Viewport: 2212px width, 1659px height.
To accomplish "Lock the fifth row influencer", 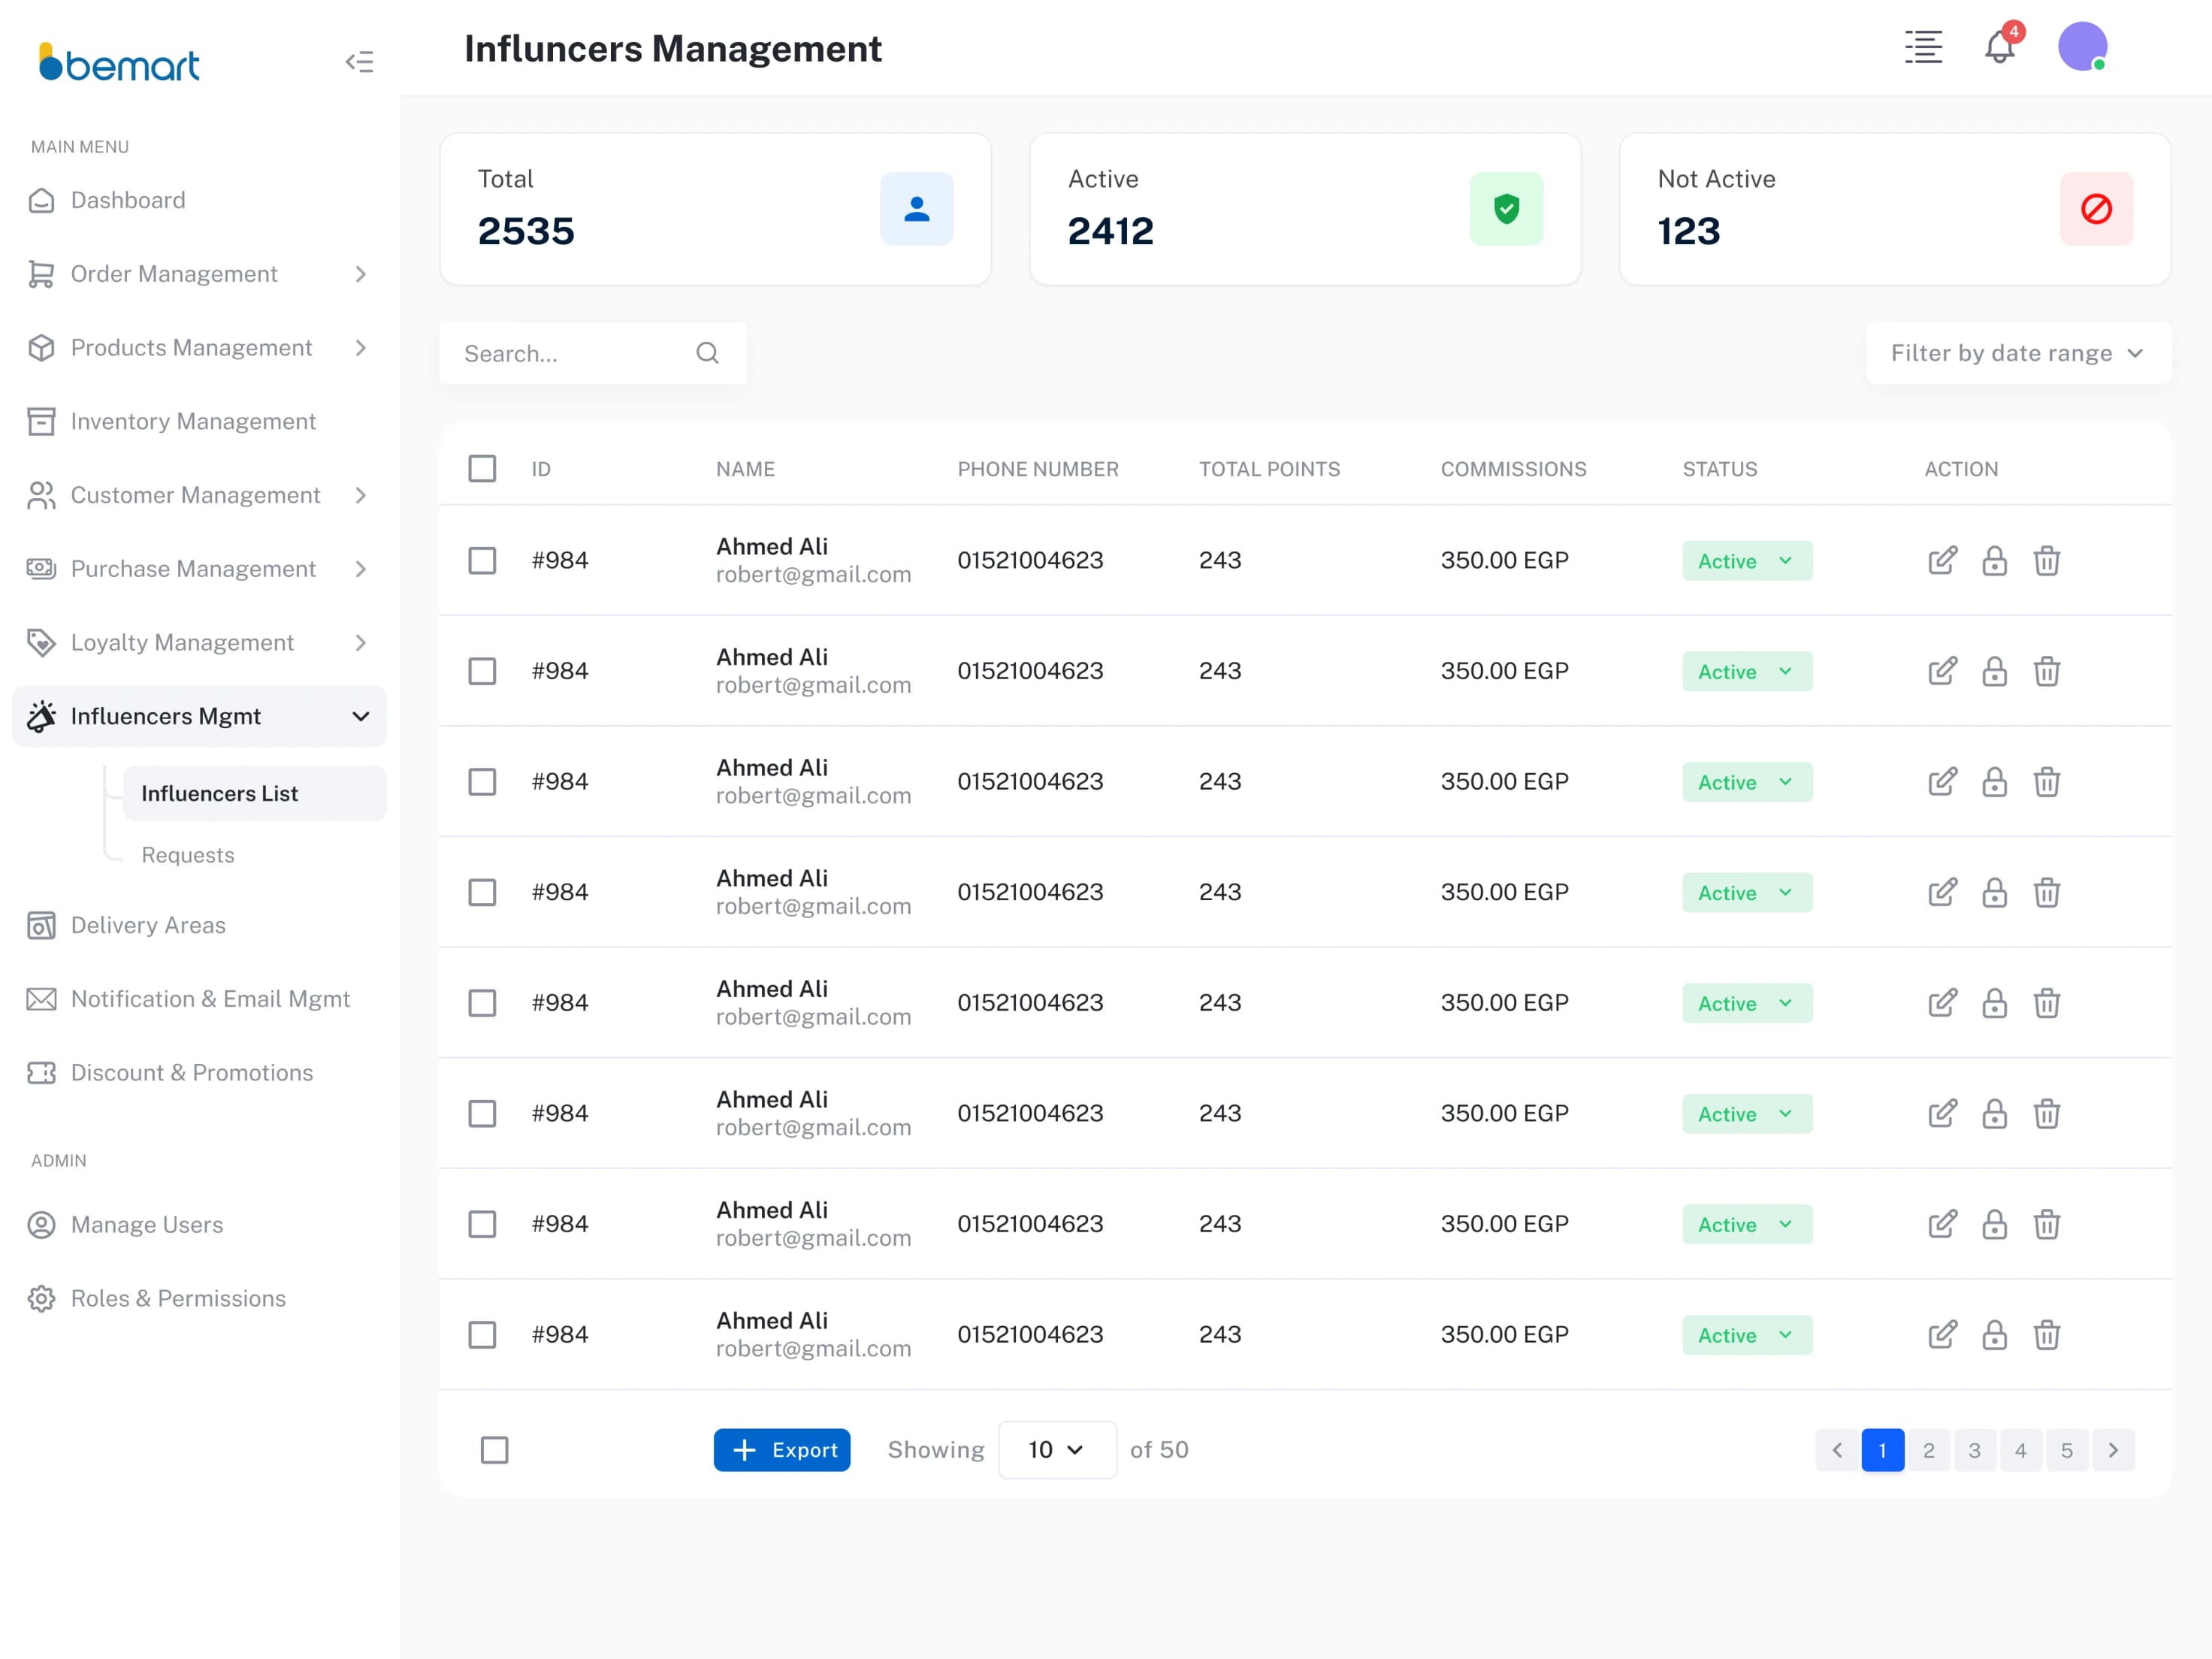I will [x=1994, y=1003].
